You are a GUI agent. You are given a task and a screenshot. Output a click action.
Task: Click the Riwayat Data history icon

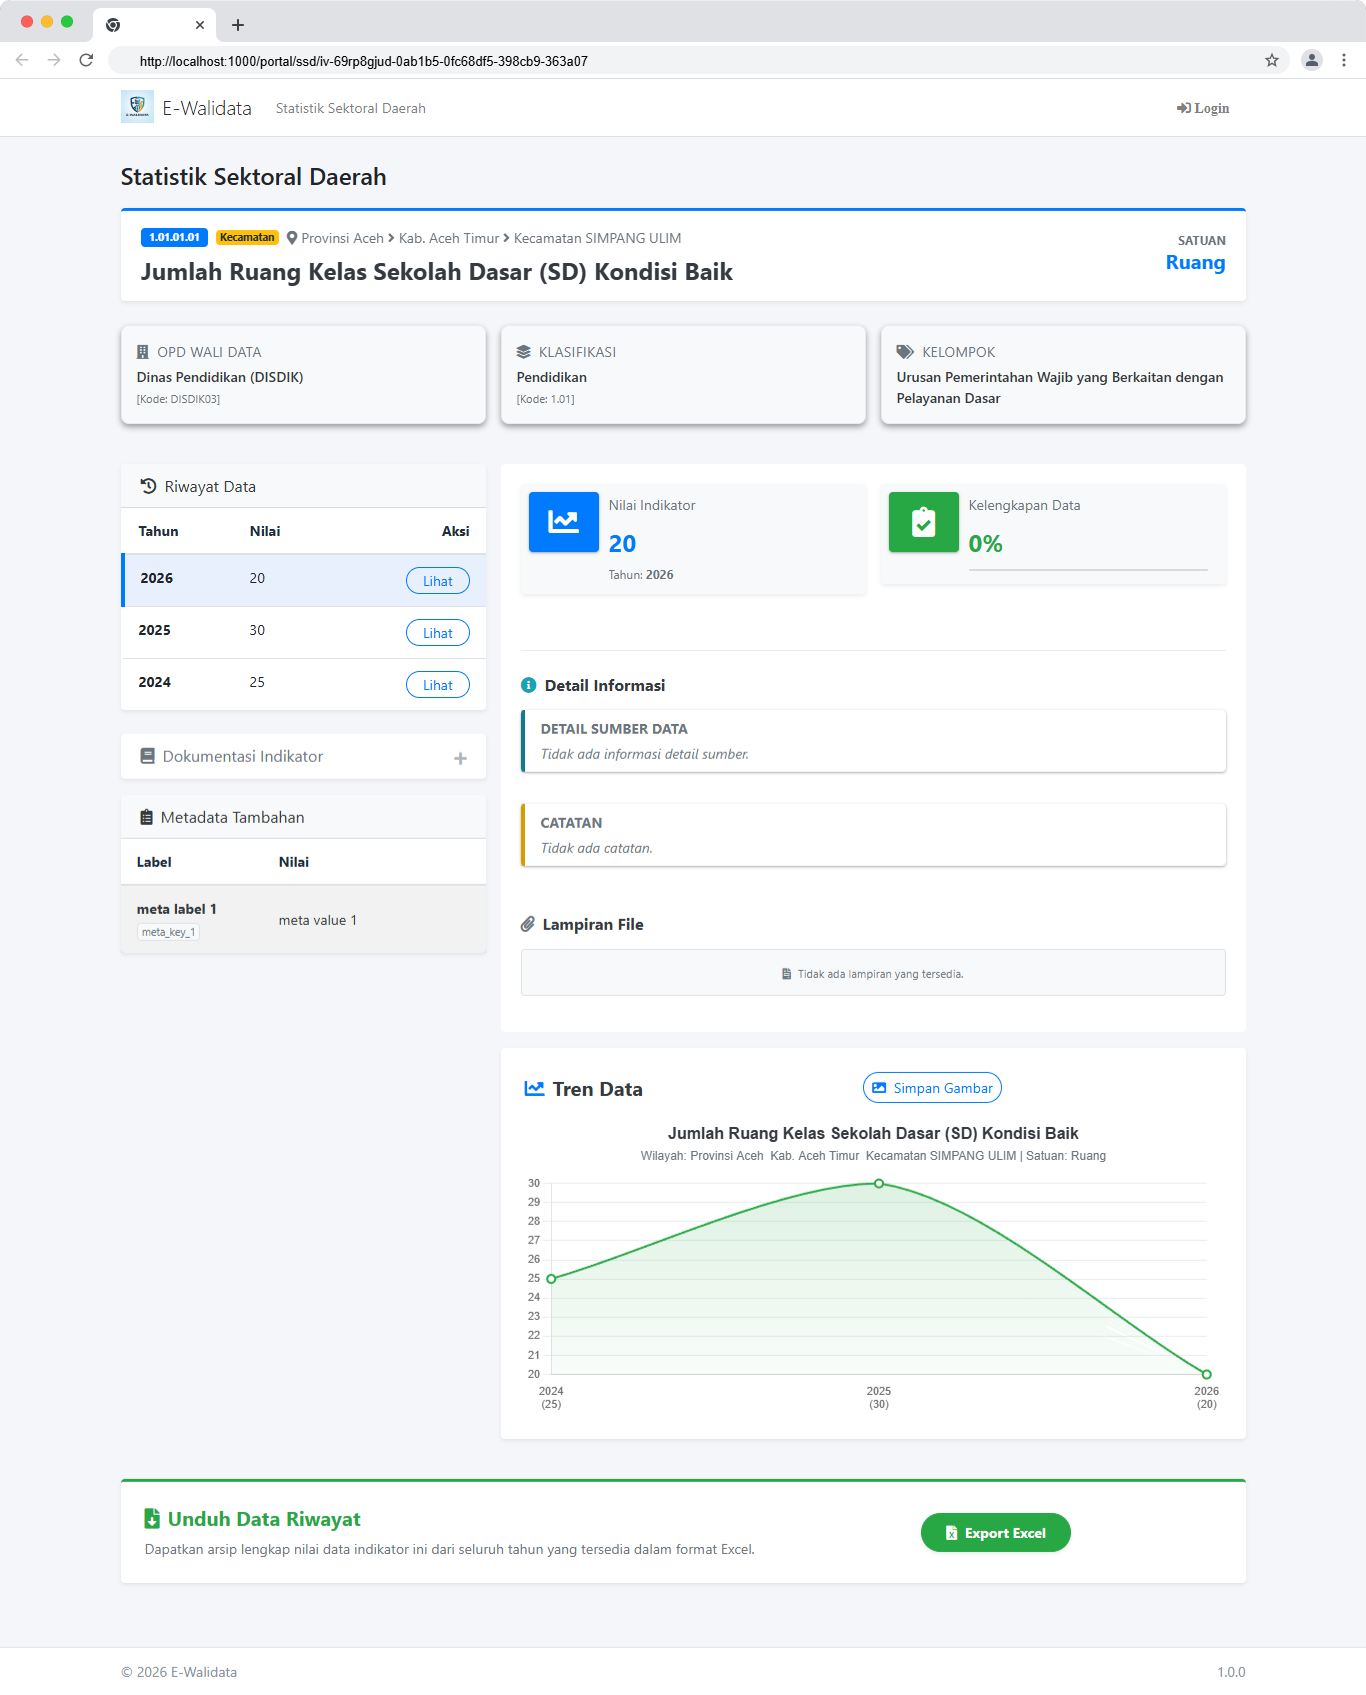pyautogui.click(x=148, y=486)
